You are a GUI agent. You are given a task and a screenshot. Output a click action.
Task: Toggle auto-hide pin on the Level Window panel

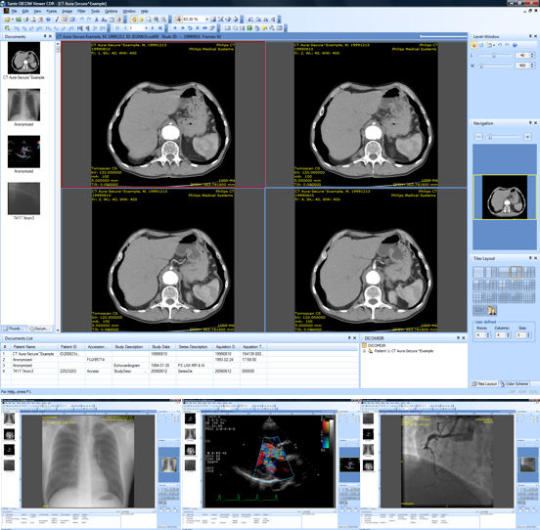530,36
